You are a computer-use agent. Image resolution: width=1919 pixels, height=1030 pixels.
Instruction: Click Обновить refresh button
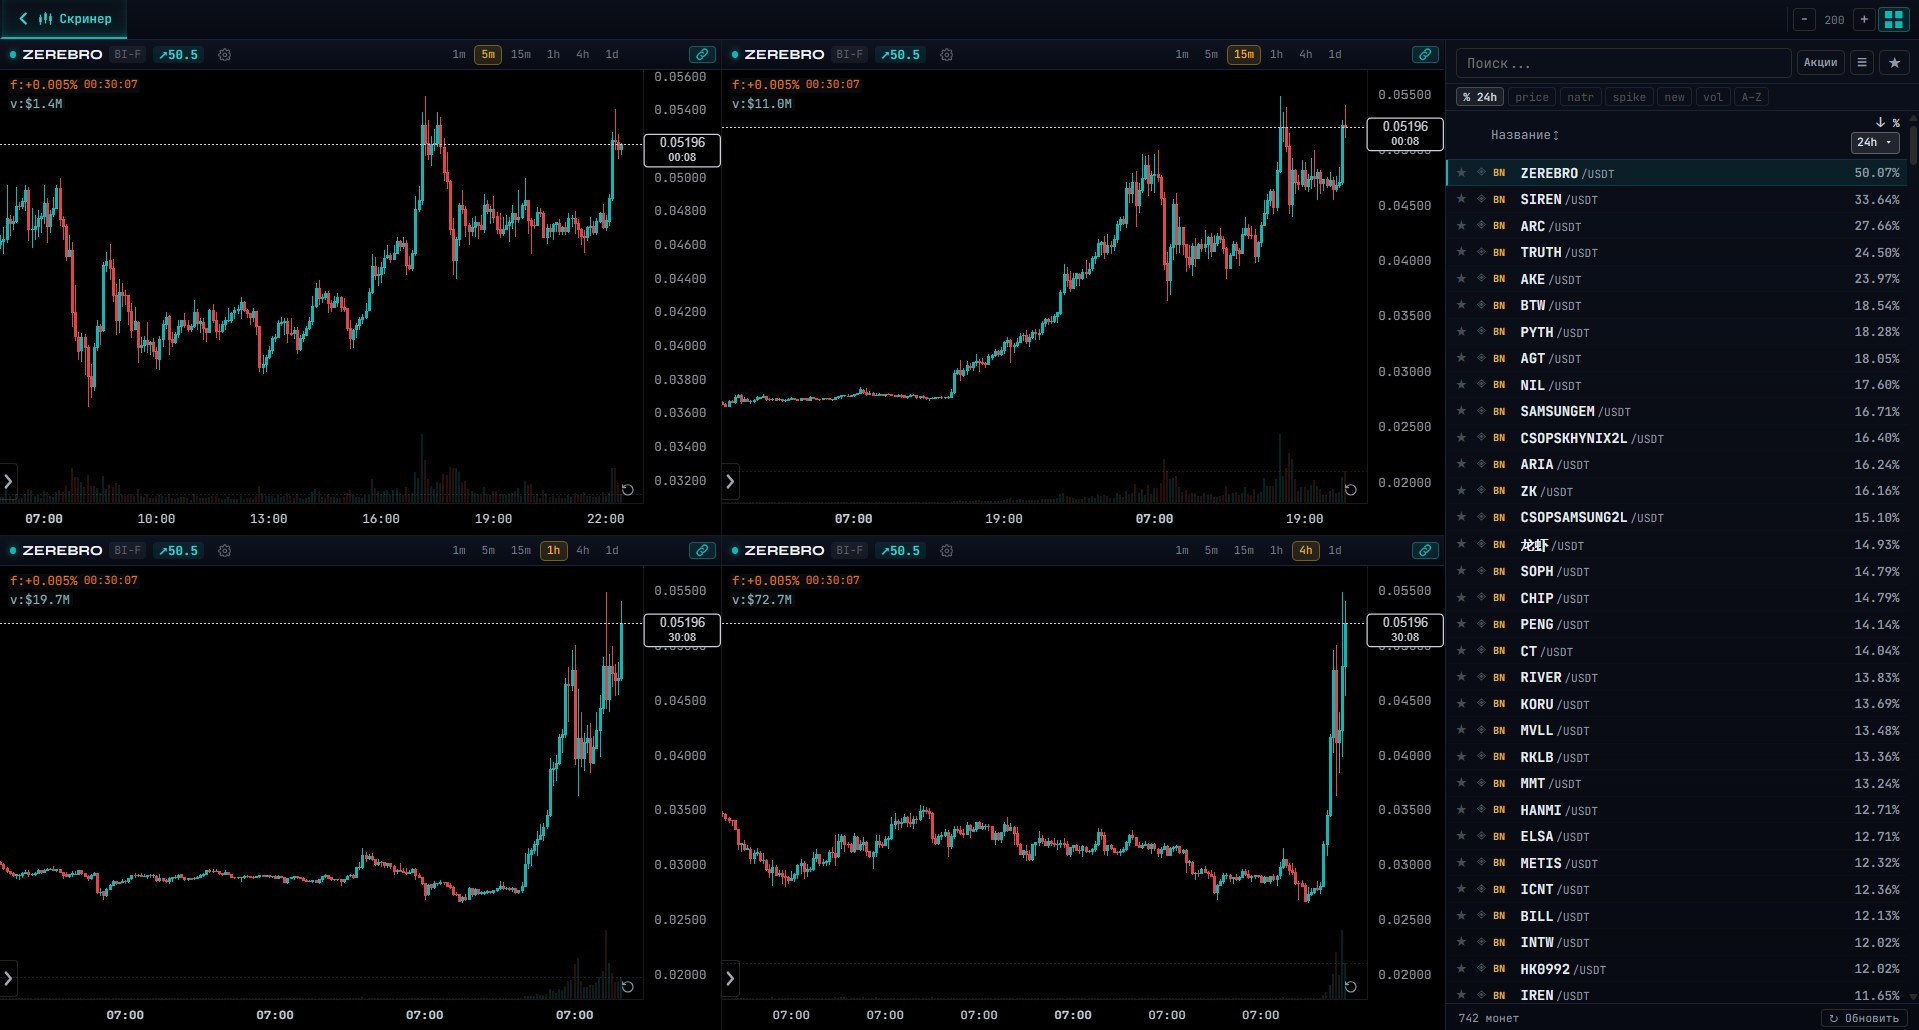[x=1864, y=1018]
